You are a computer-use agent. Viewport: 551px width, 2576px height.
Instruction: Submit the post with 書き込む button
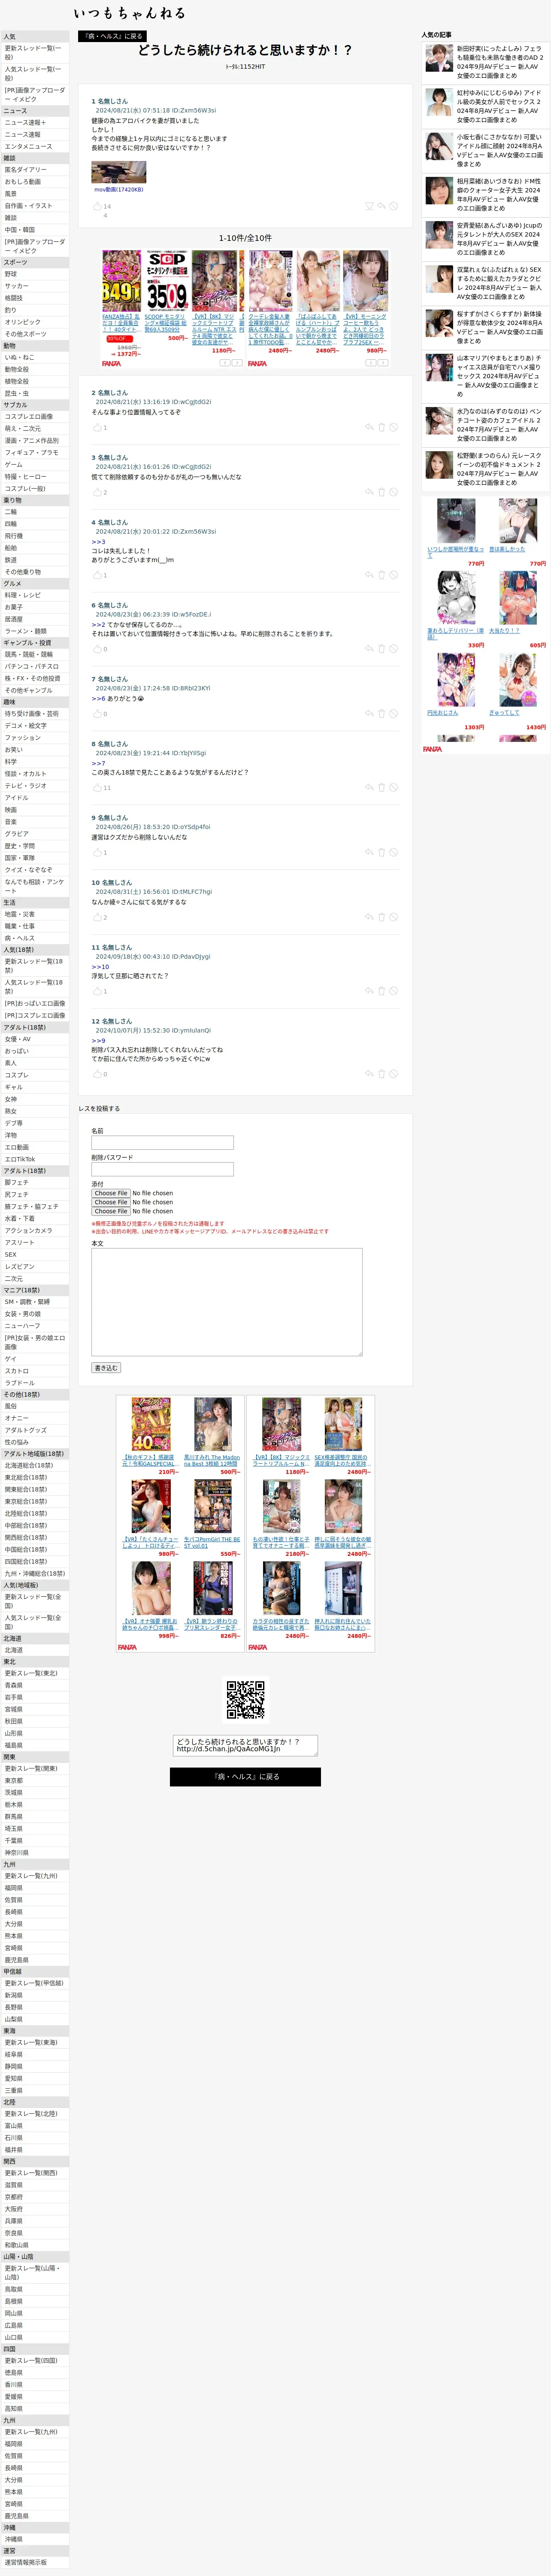click(x=106, y=1368)
